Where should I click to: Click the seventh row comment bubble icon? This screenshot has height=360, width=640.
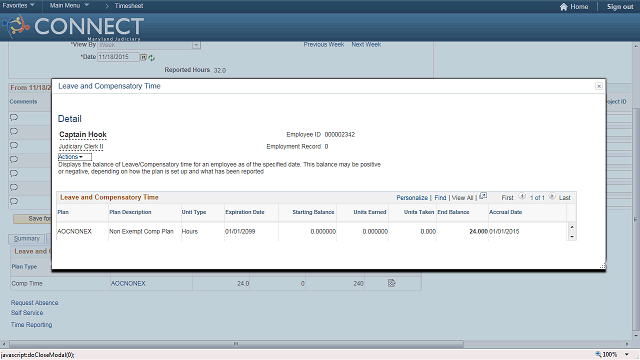tap(14, 201)
